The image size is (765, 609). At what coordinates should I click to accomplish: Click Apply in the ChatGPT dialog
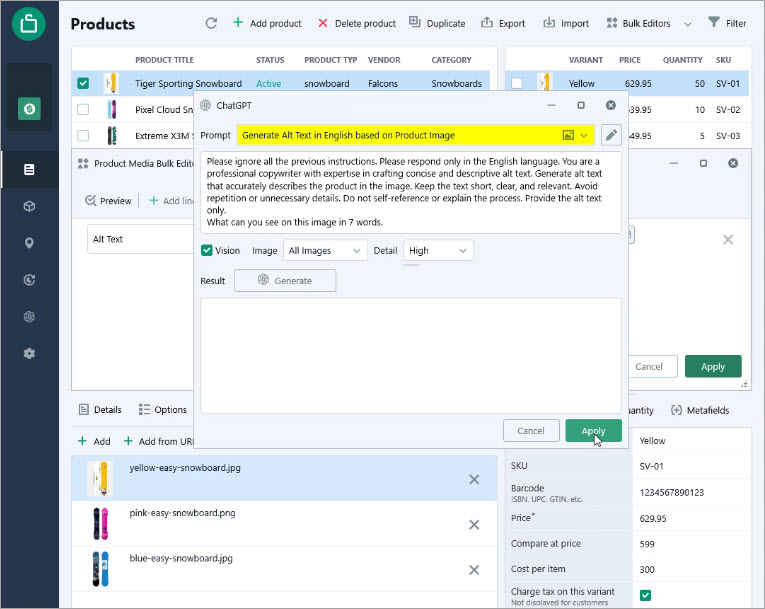click(593, 431)
